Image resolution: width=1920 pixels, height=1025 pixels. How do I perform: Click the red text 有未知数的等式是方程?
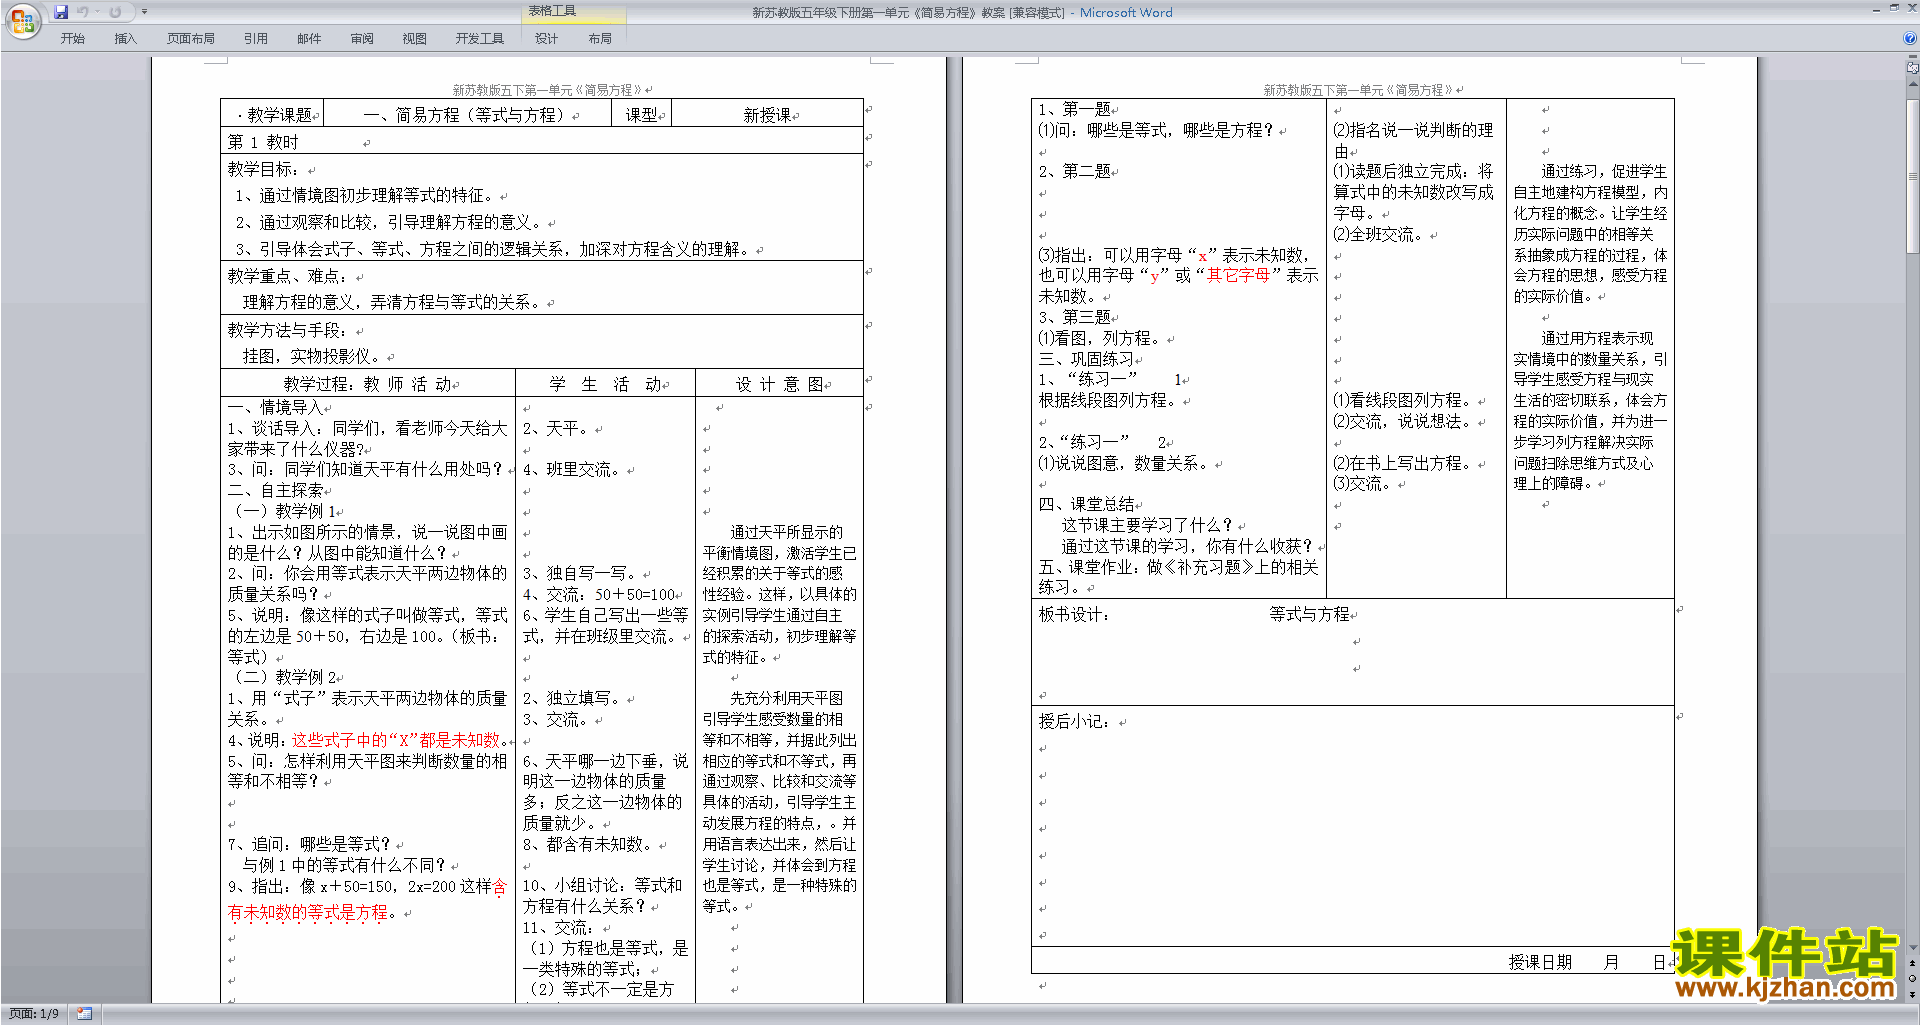307,912
